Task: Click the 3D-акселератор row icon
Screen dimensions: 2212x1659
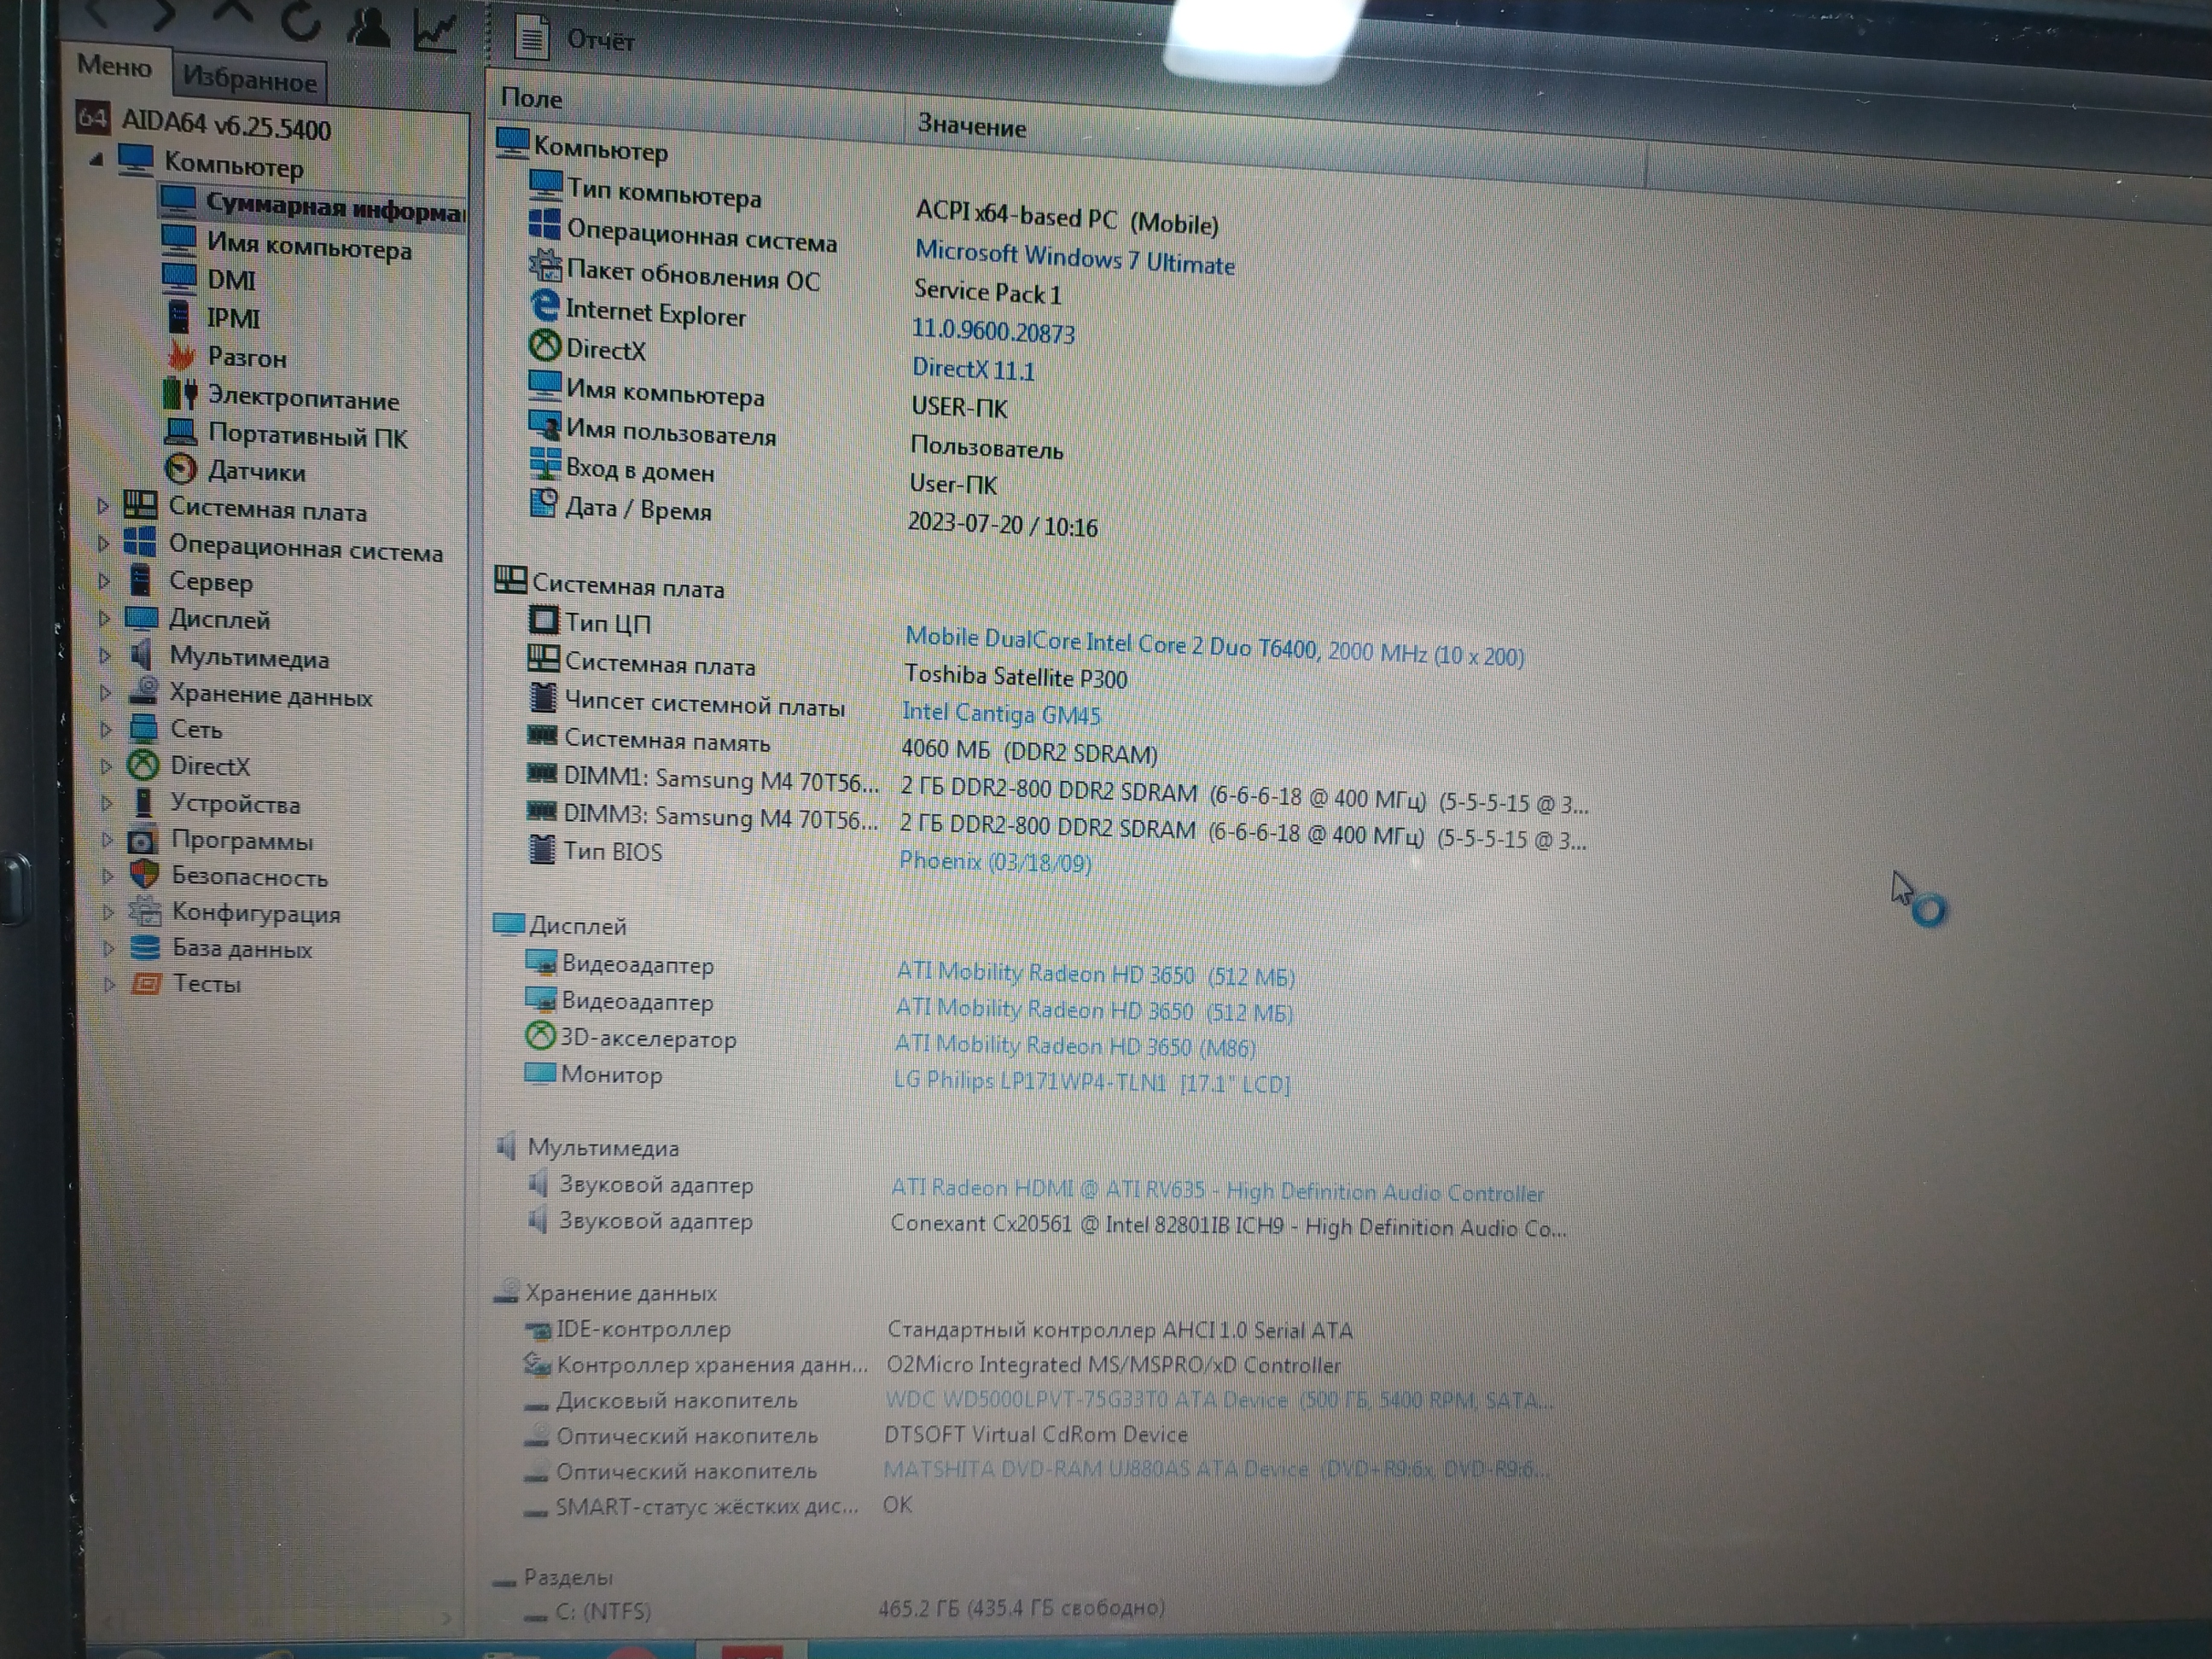Action: [x=540, y=1035]
